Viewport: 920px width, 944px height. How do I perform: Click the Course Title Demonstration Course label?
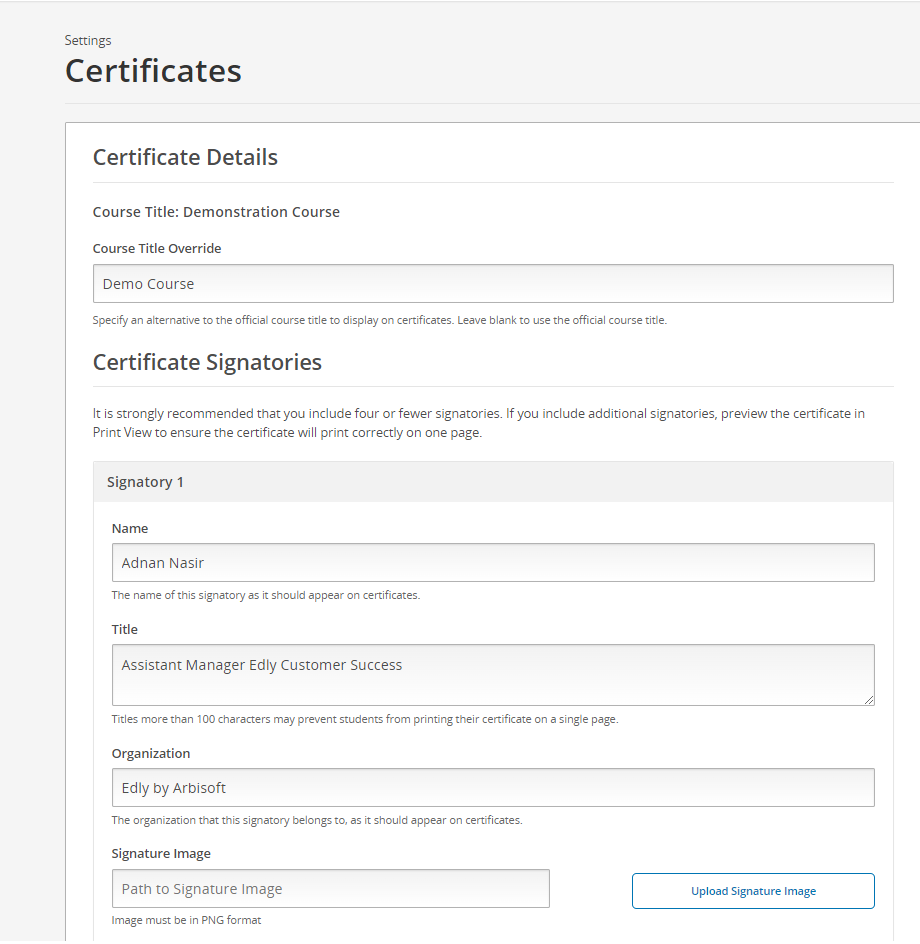click(216, 211)
